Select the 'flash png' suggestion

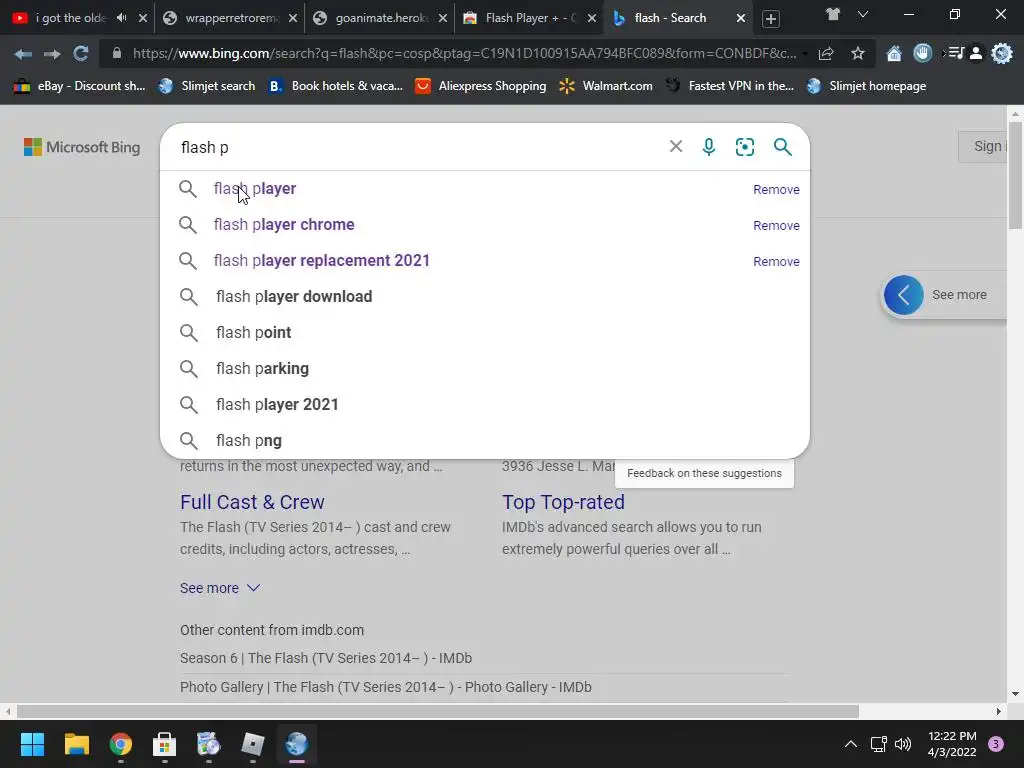(x=485, y=440)
